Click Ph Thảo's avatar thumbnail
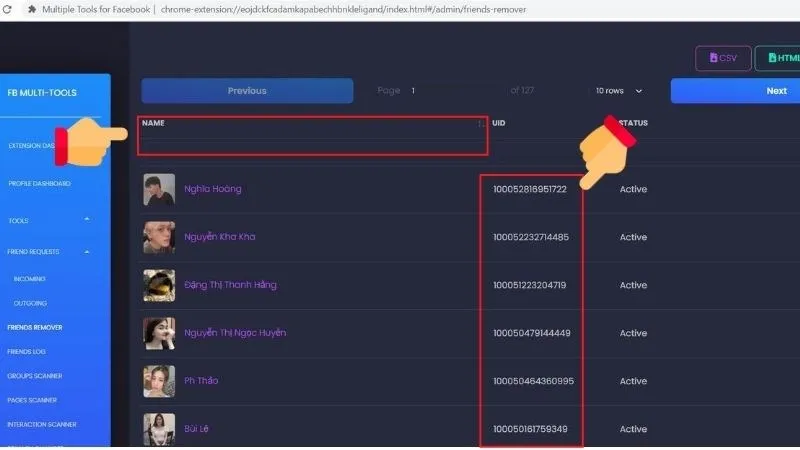Image resolution: width=800 pixels, height=450 pixels. point(159,381)
